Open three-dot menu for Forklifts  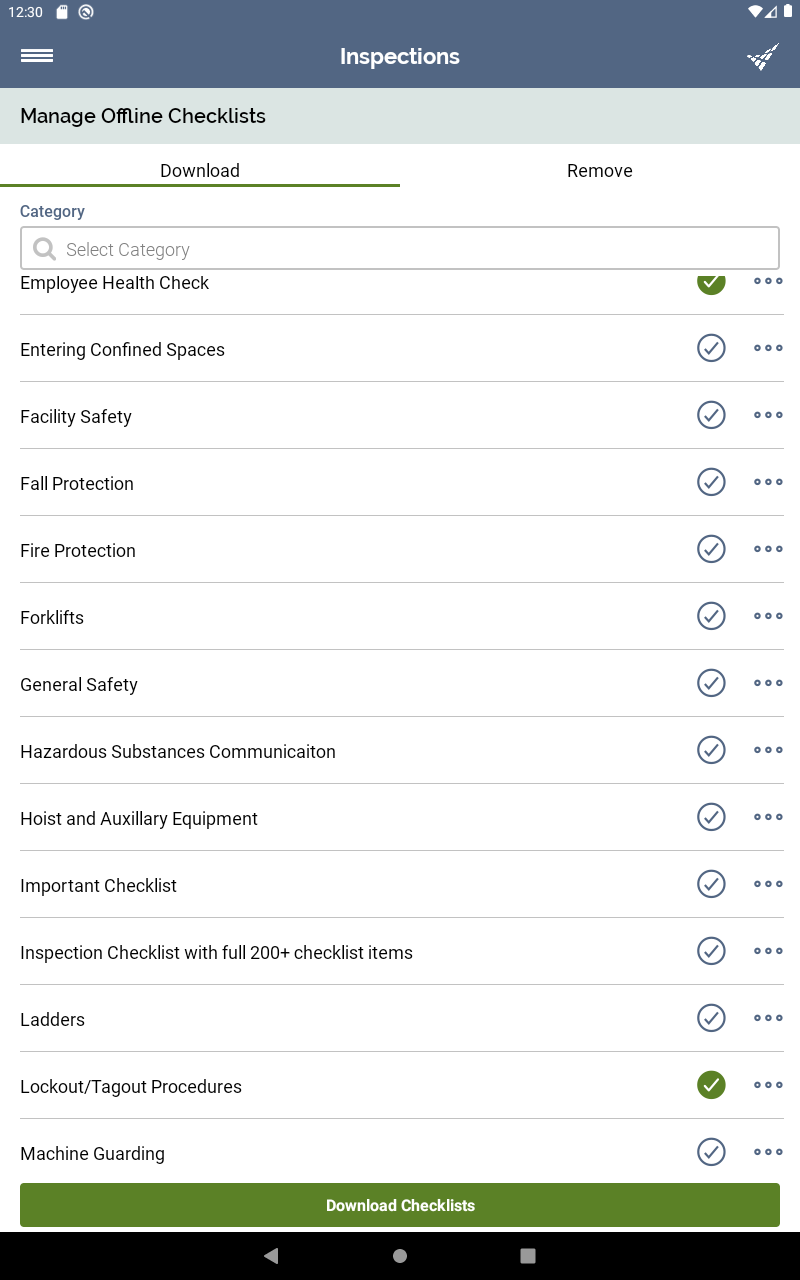[768, 616]
